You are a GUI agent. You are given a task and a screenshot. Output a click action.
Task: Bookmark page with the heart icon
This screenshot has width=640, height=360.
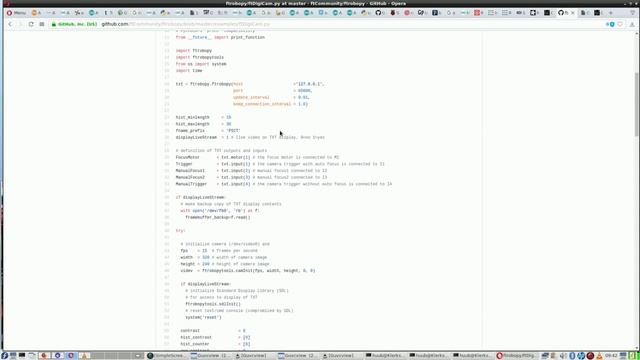tap(620, 24)
